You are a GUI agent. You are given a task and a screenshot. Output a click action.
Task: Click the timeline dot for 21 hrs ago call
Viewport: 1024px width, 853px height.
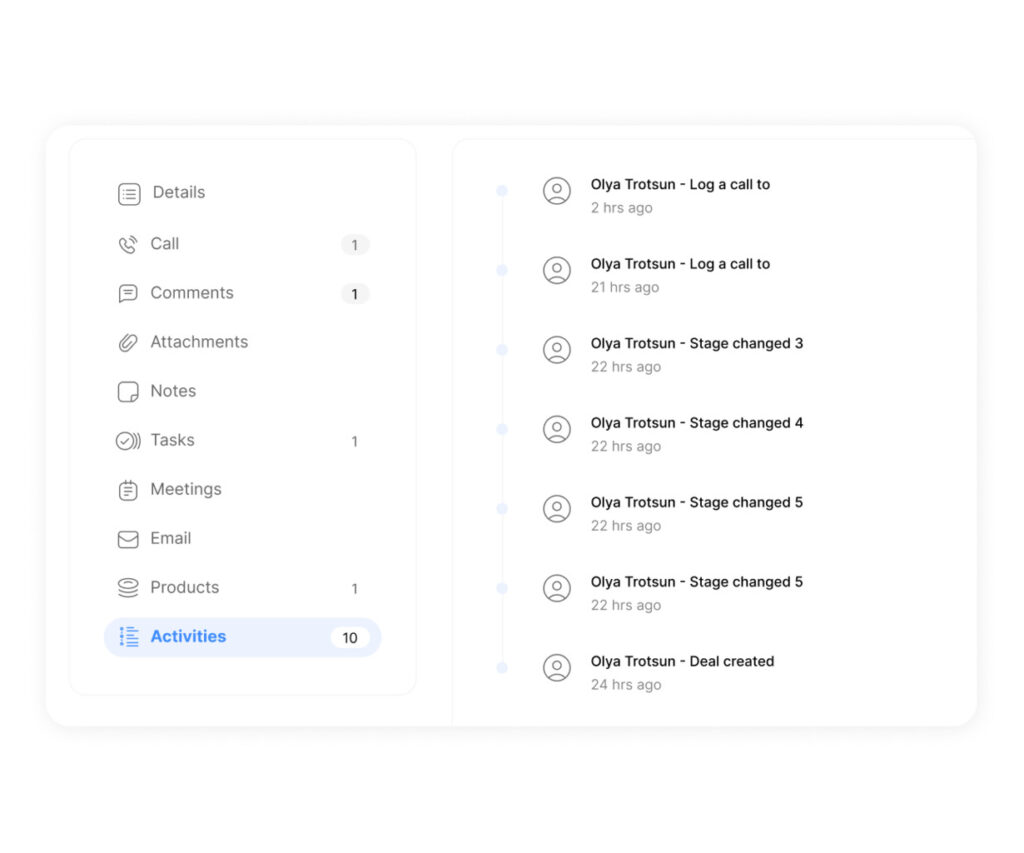coord(502,270)
